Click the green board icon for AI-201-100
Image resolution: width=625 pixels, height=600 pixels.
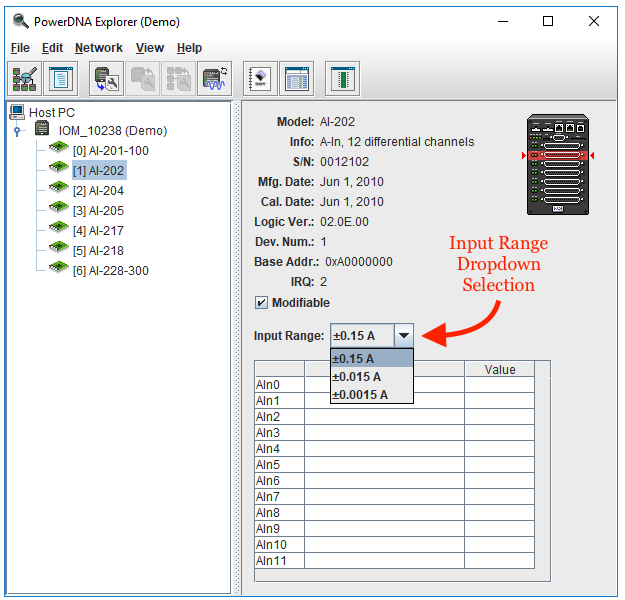59,147
